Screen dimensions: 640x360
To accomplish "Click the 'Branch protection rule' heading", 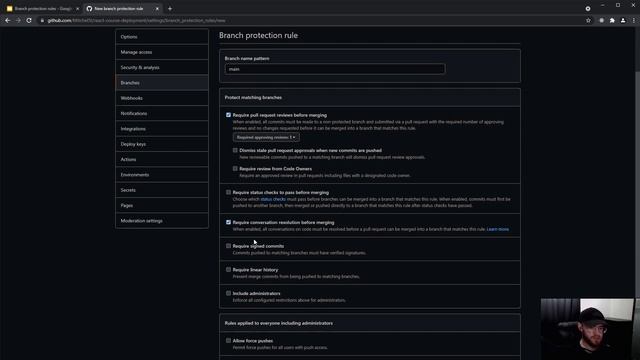I will click(x=258, y=36).
